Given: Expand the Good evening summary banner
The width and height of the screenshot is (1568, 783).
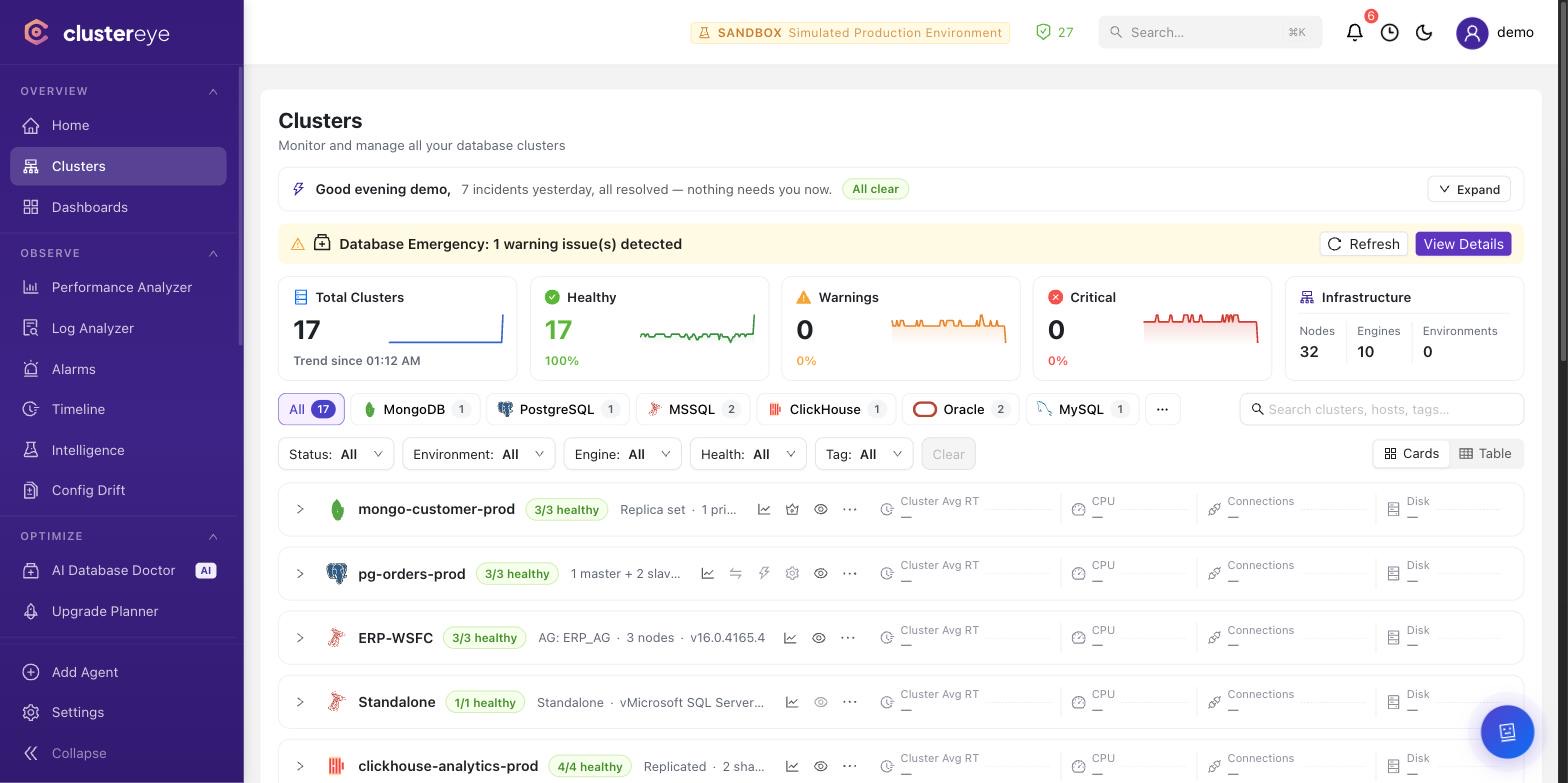Looking at the screenshot, I should [1469, 189].
